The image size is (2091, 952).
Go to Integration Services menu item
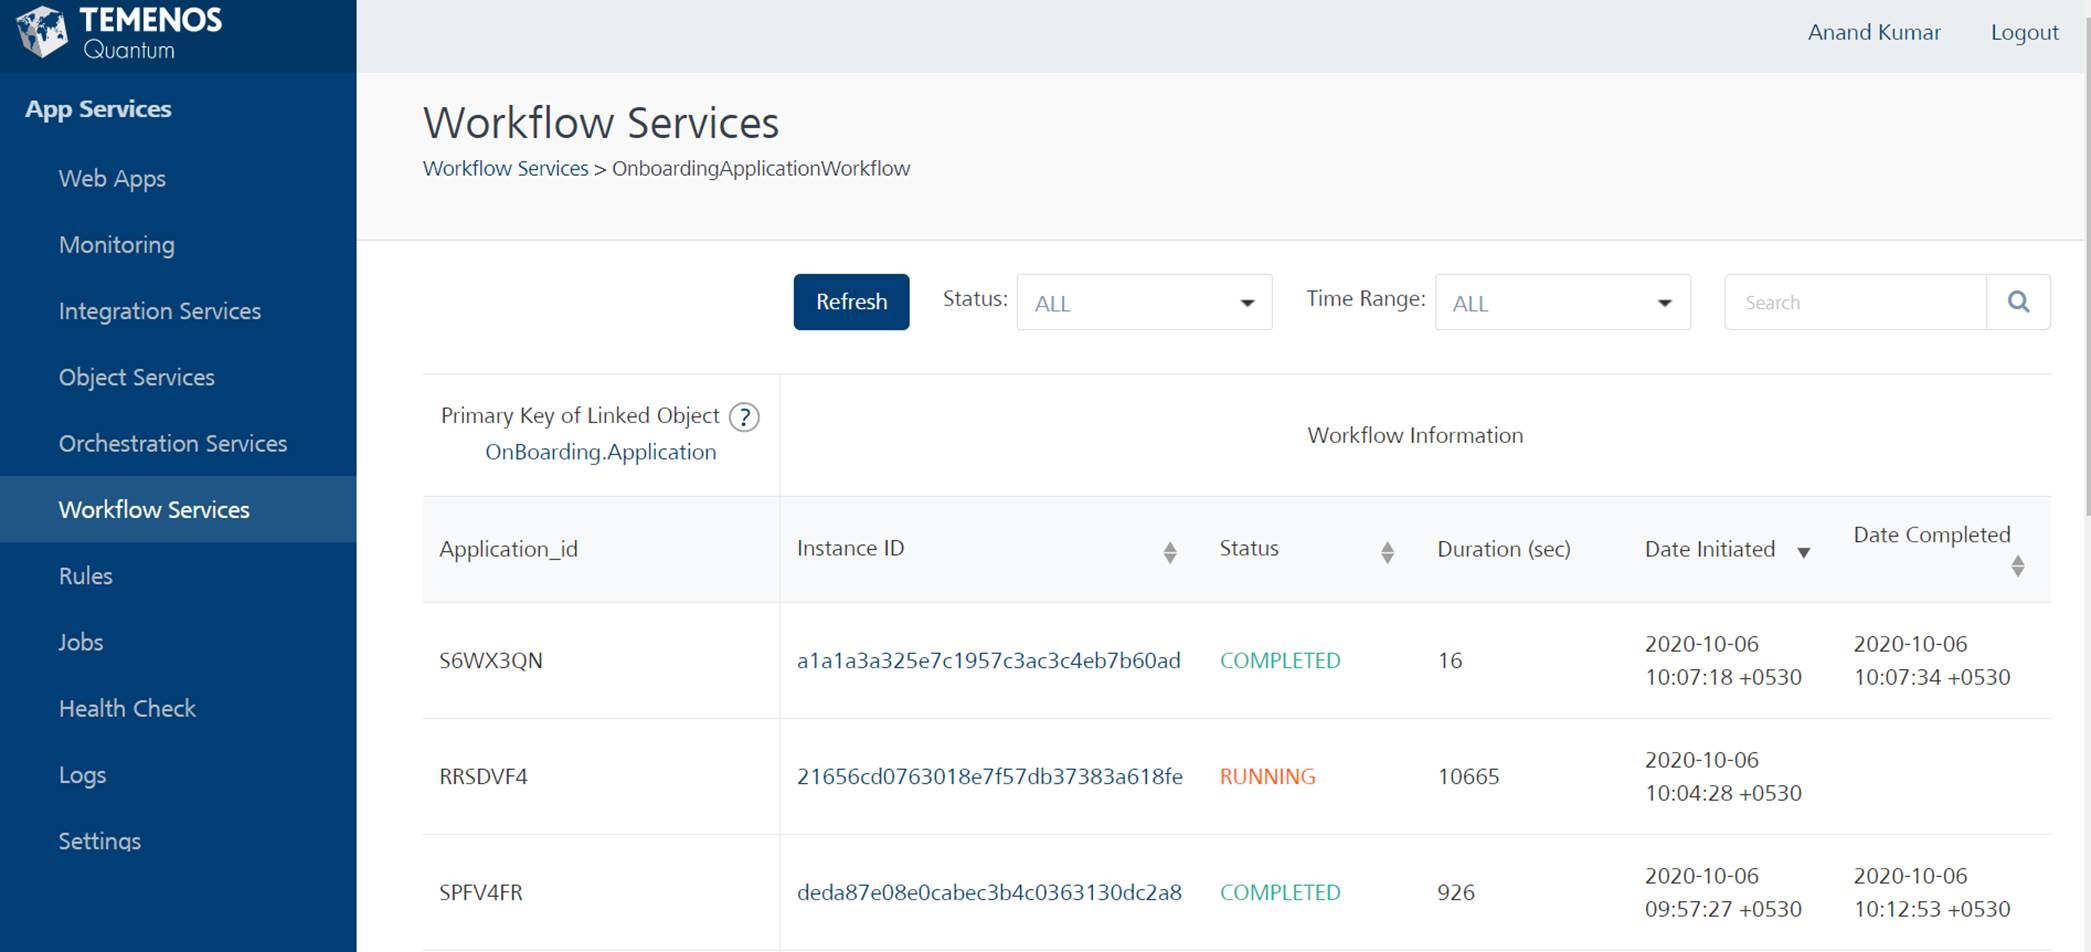(159, 311)
